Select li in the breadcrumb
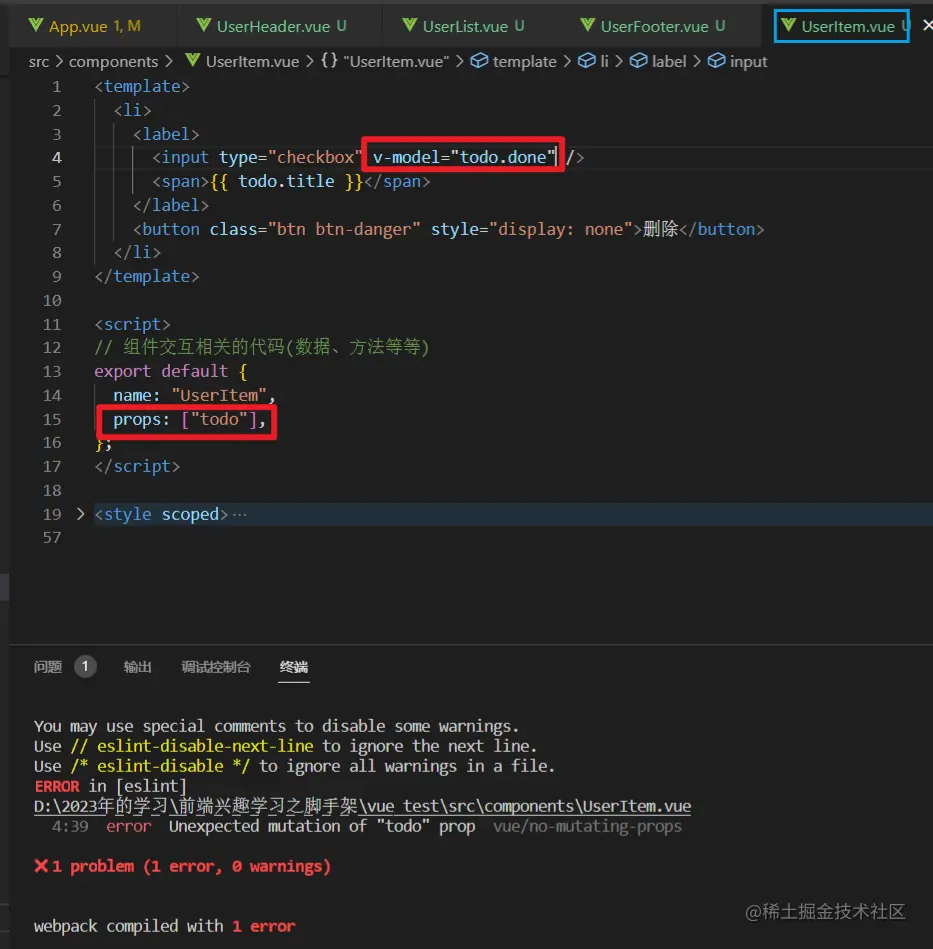Viewport: 933px width, 949px height. [x=604, y=62]
